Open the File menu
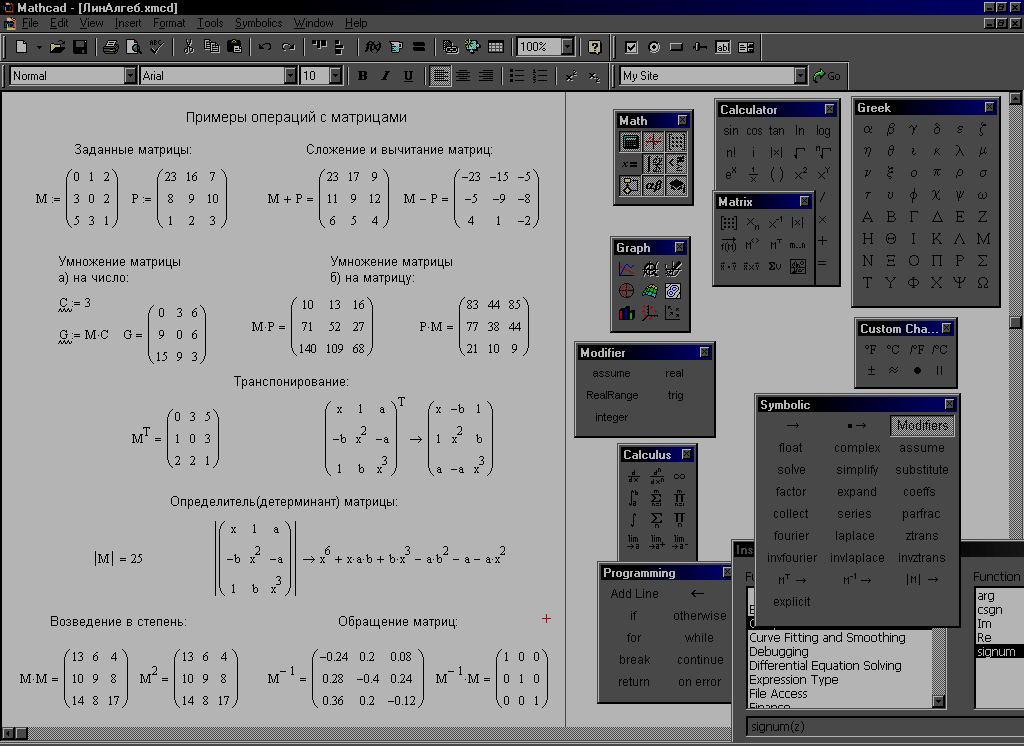 30,23
